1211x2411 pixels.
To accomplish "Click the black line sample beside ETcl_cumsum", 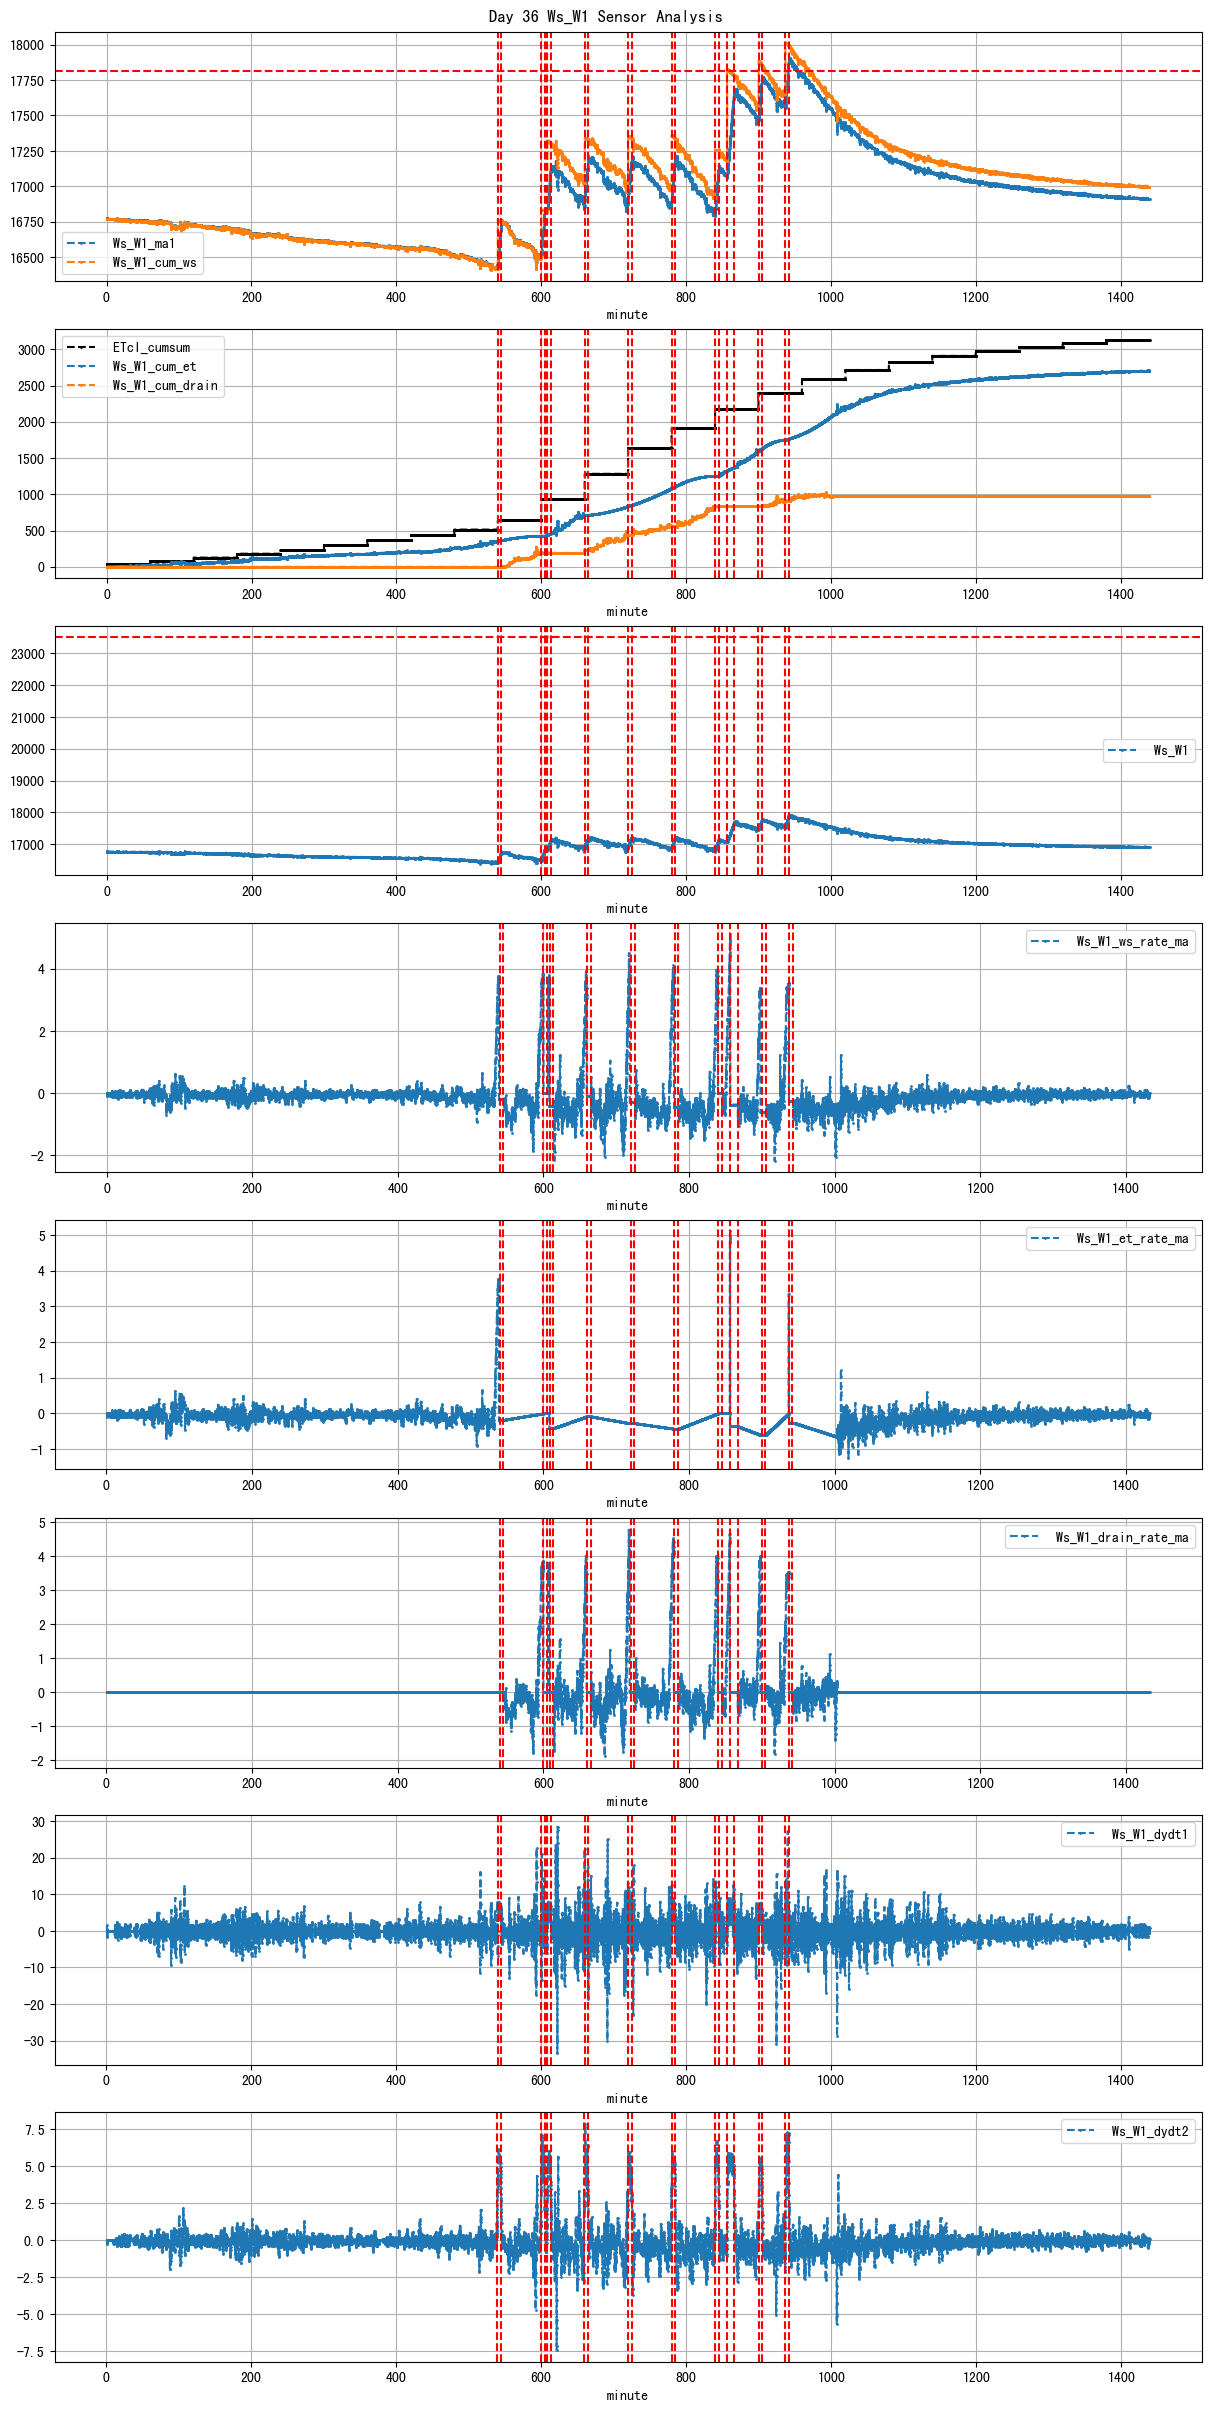I will click(x=81, y=348).
